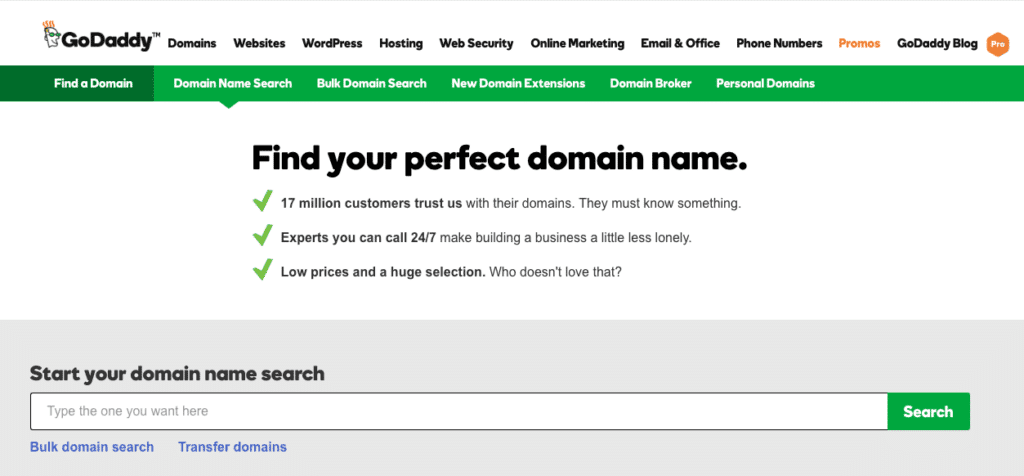Open the orange Pro hexagon badge
This screenshot has height=476, width=1024.
click(997, 44)
